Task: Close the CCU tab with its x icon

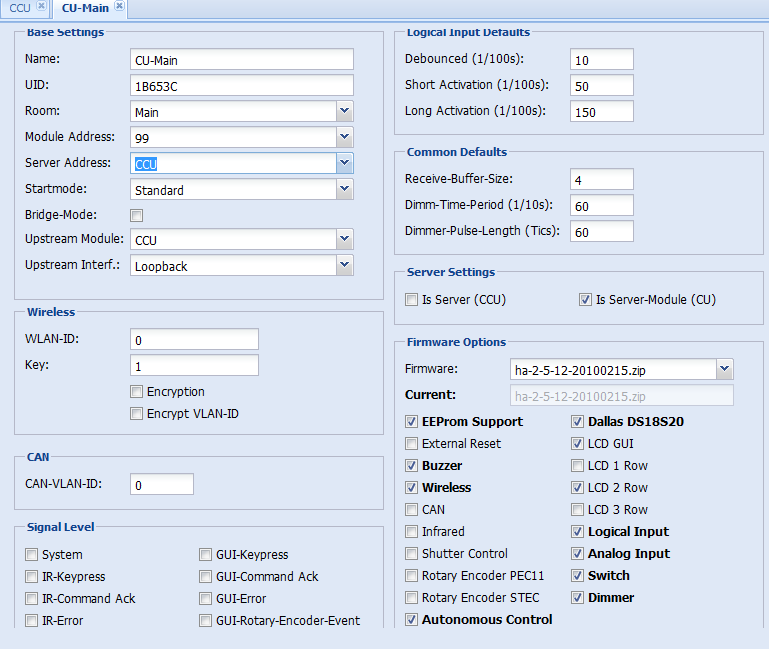Action: (x=42, y=6)
